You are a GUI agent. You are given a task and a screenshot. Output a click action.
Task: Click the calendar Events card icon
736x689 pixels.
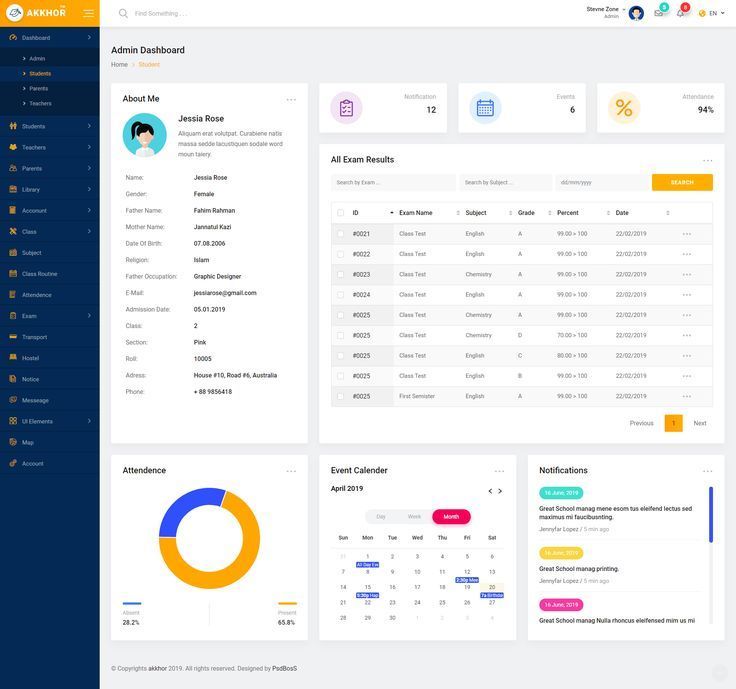tap(485, 108)
